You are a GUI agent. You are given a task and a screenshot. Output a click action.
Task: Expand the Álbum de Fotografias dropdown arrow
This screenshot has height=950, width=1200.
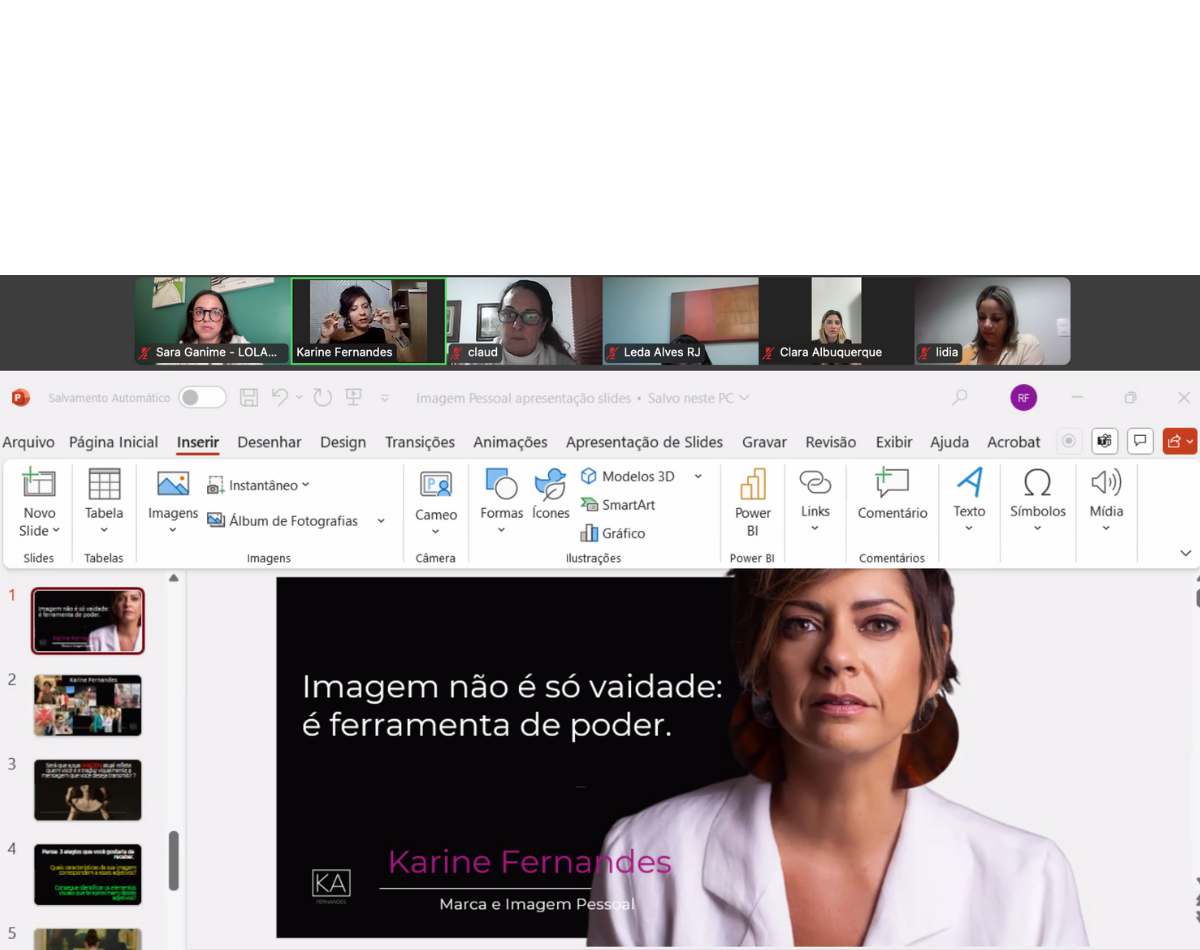click(381, 521)
